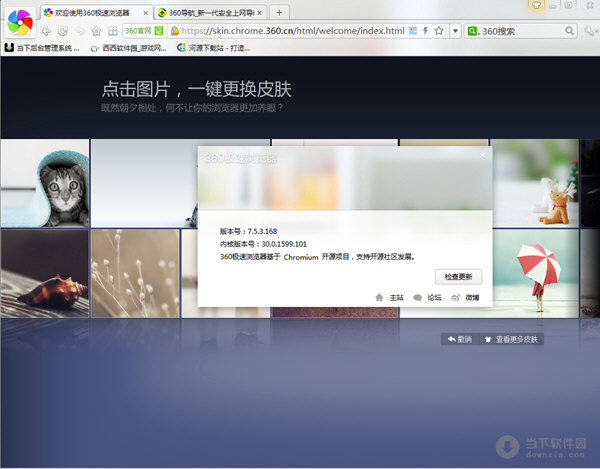Select the toy reindeer skin thumbnail
Screen dimensions: 600x469
point(536,183)
